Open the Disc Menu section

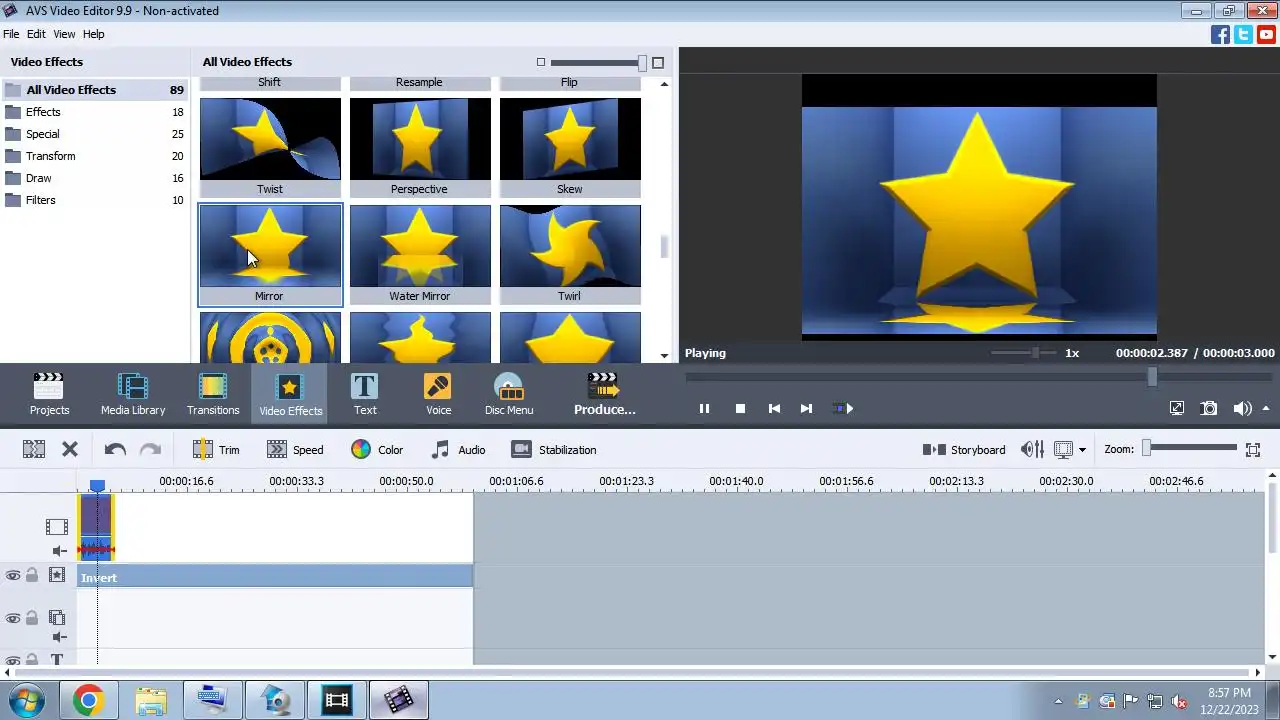point(509,394)
